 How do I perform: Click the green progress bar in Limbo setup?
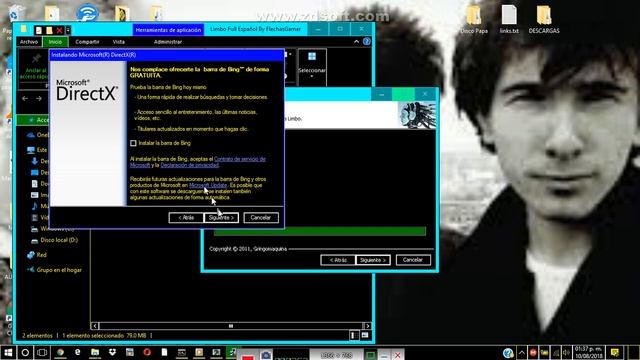tap(320, 231)
